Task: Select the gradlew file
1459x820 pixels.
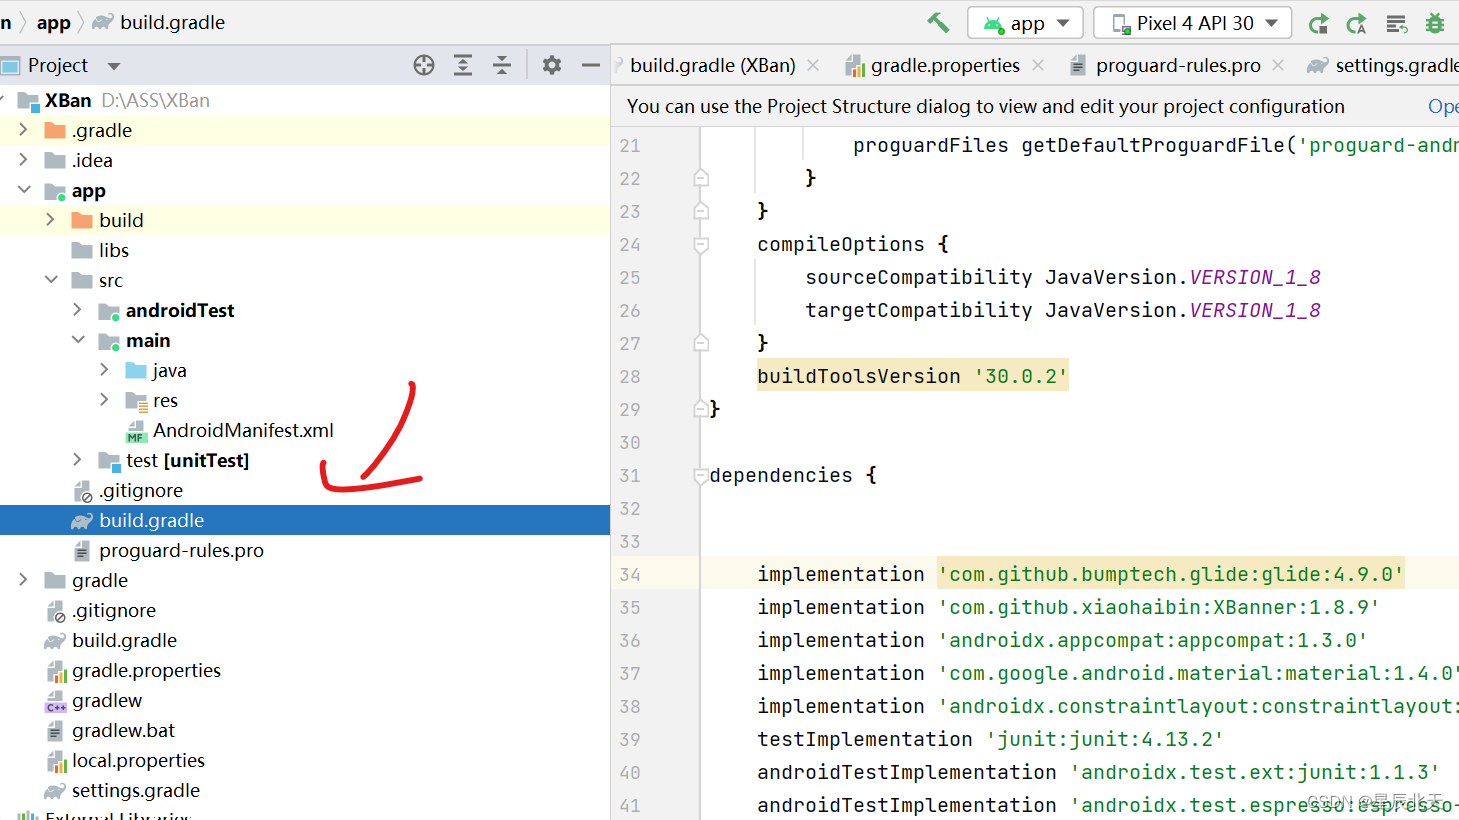Action: click(x=106, y=700)
